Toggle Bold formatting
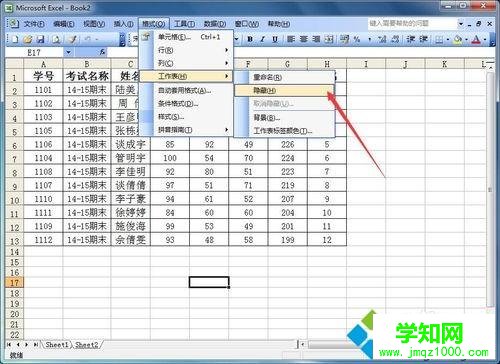This screenshot has height=364, width=500. [x=250, y=40]
